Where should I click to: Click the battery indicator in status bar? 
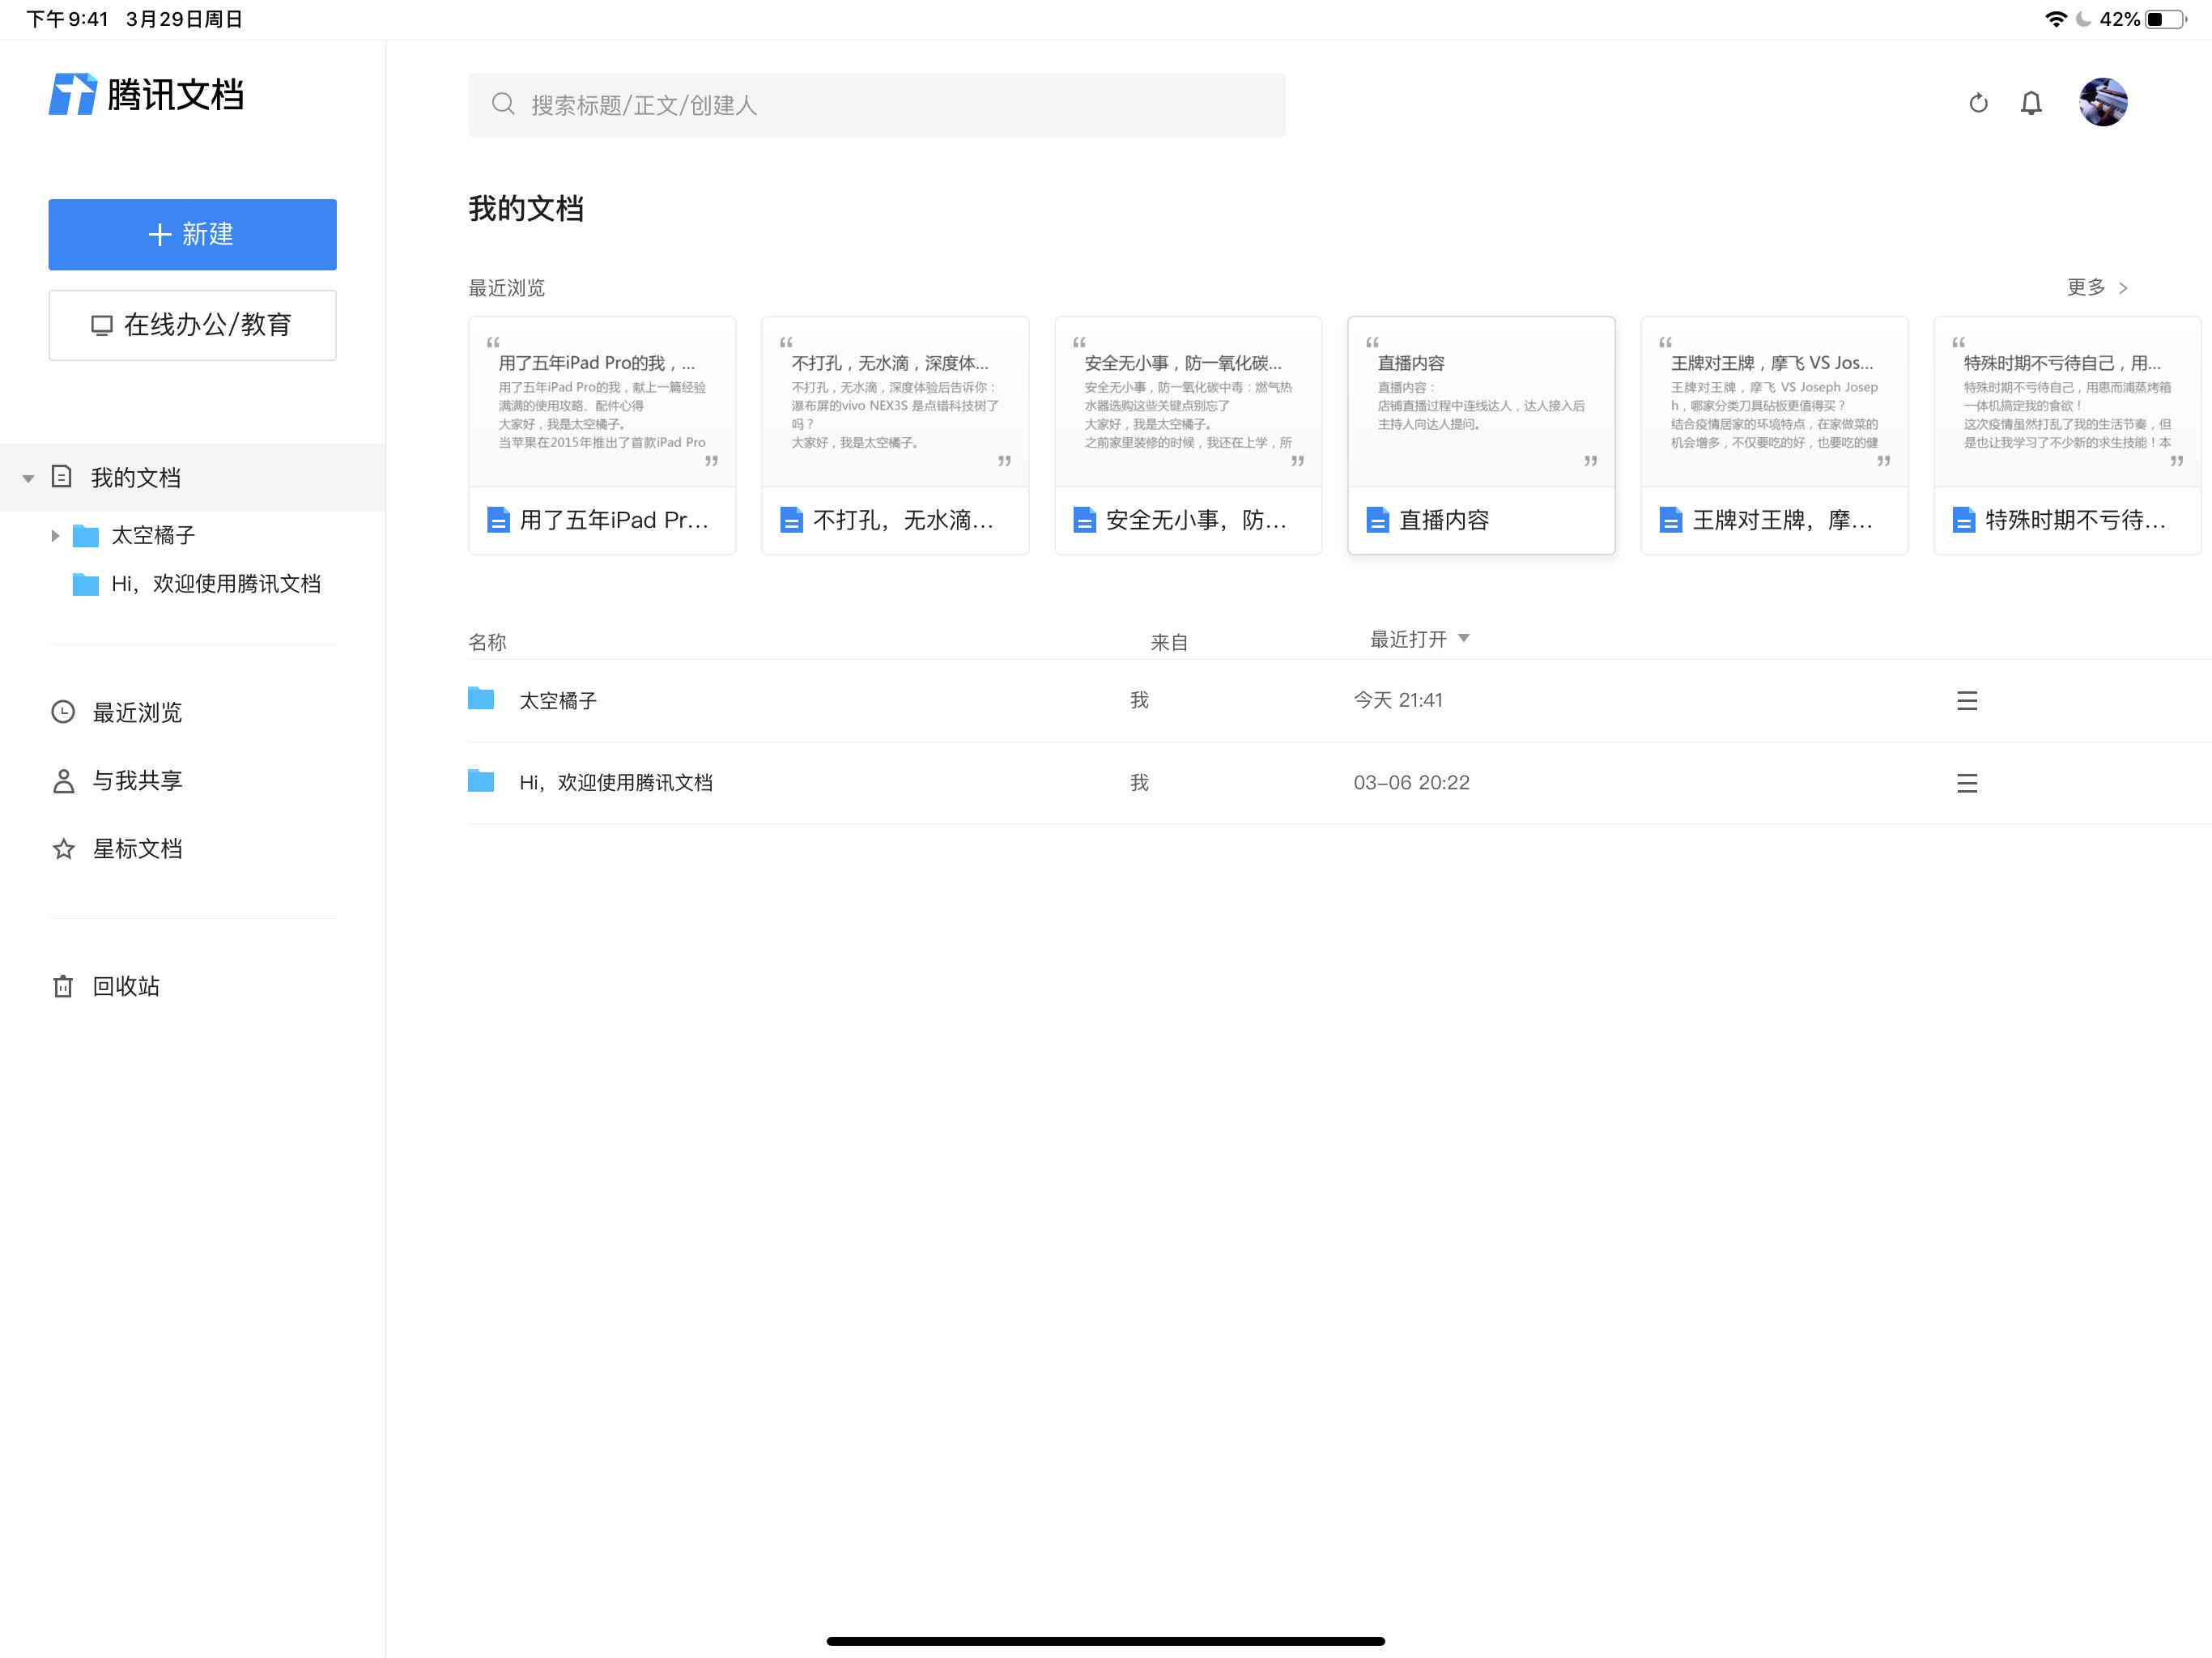point(2166,19)
